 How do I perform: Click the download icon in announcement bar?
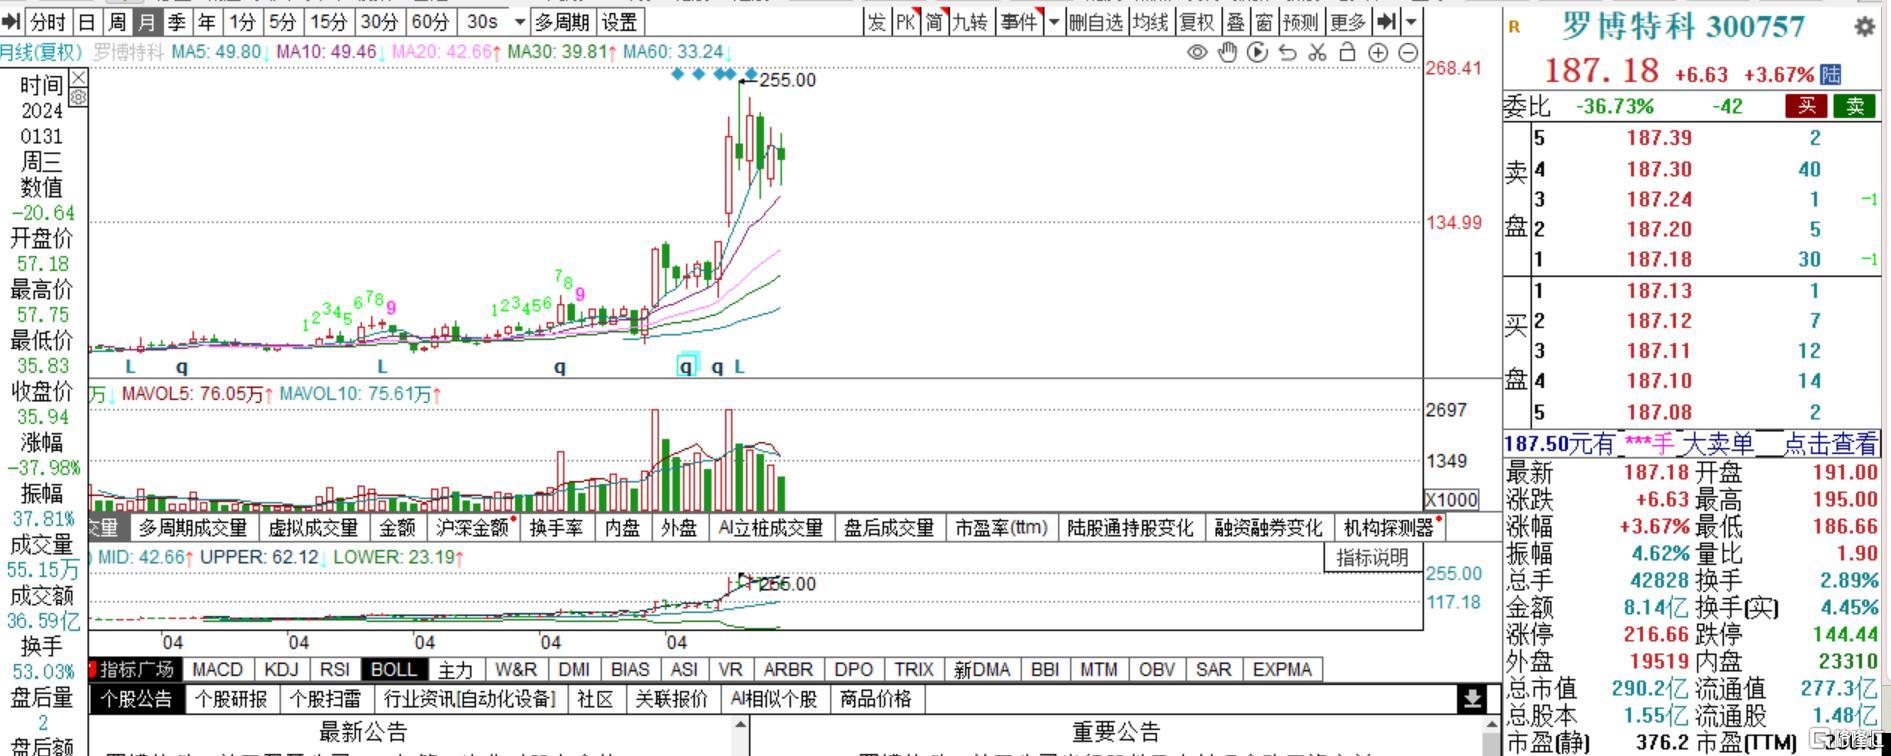(1472, 699)
